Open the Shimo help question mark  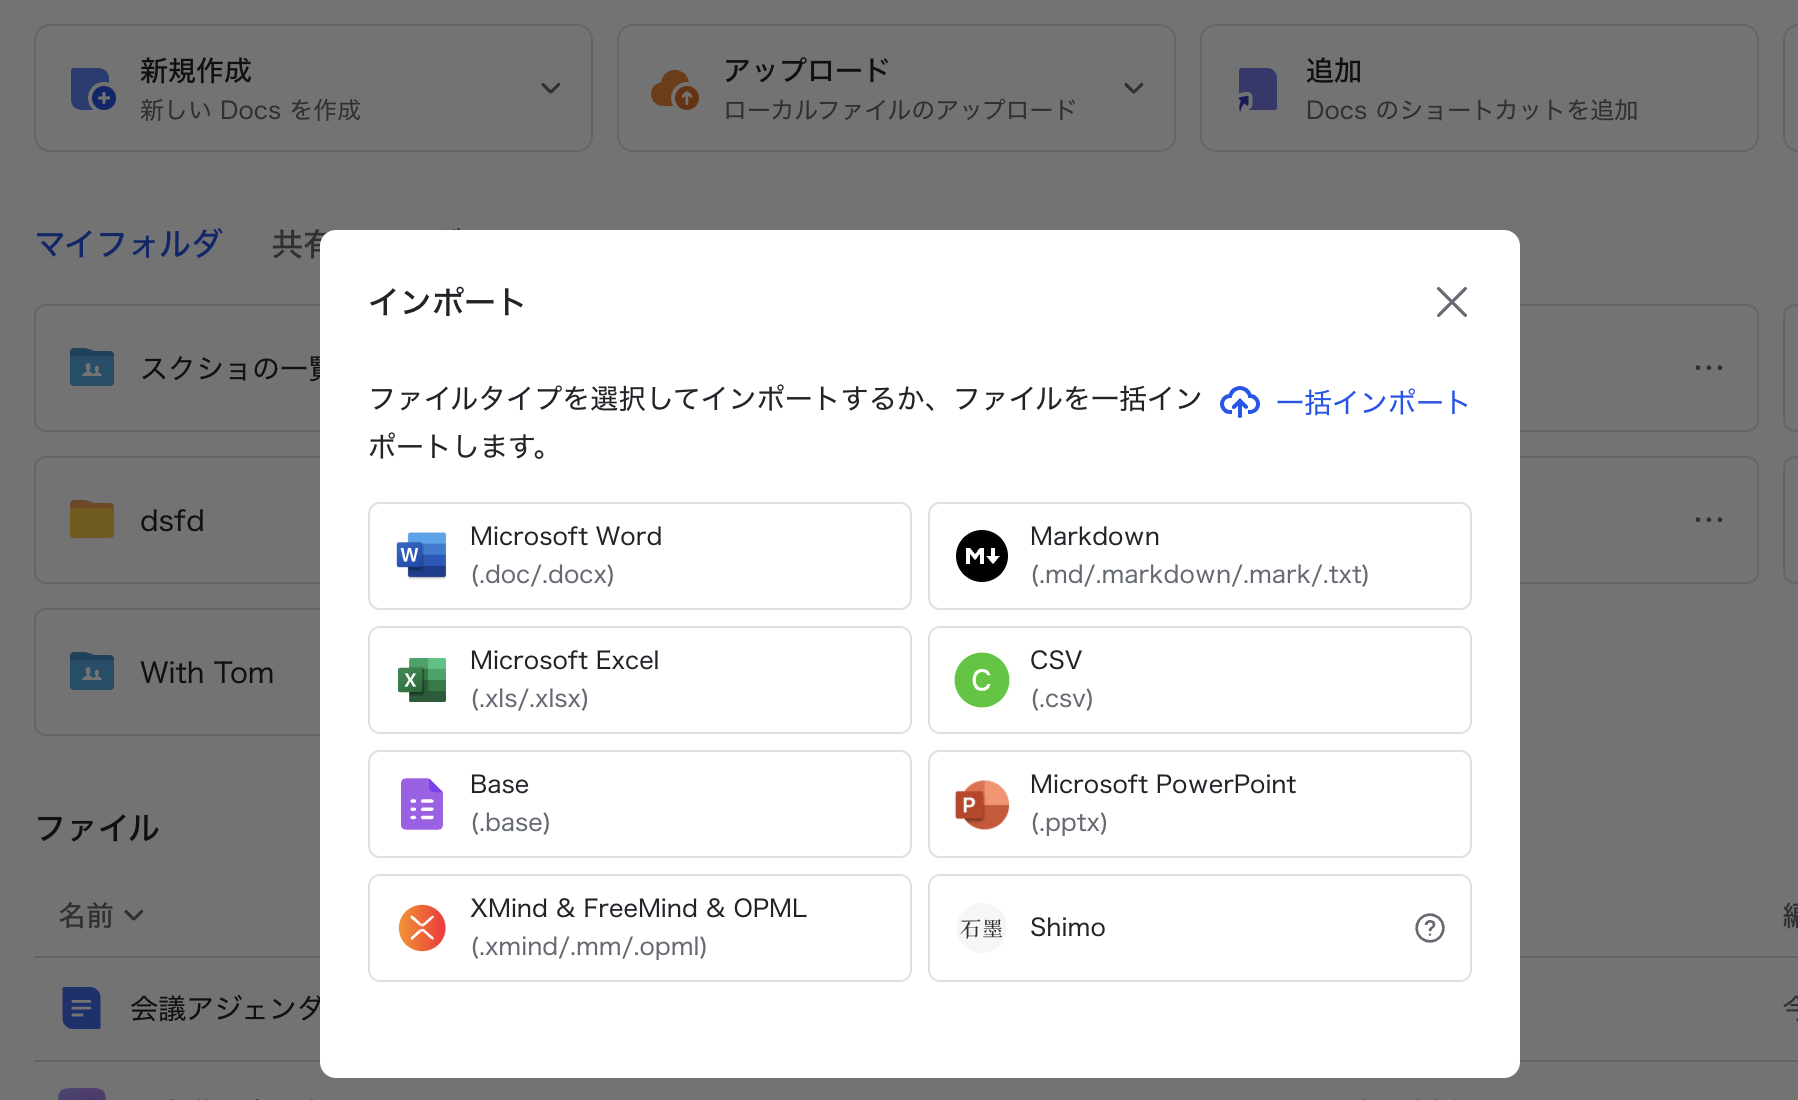(1430, 928)
